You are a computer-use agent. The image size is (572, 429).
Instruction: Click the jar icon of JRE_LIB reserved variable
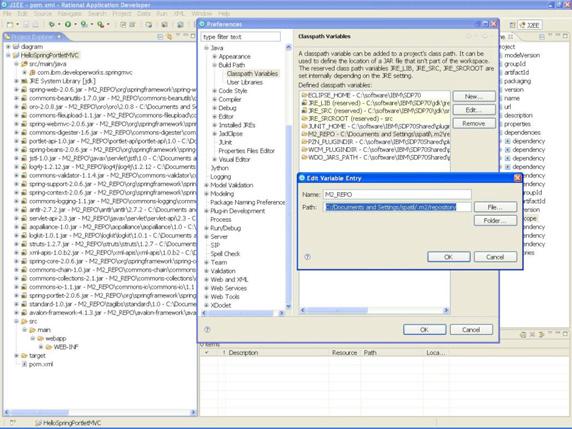[304, 103]
